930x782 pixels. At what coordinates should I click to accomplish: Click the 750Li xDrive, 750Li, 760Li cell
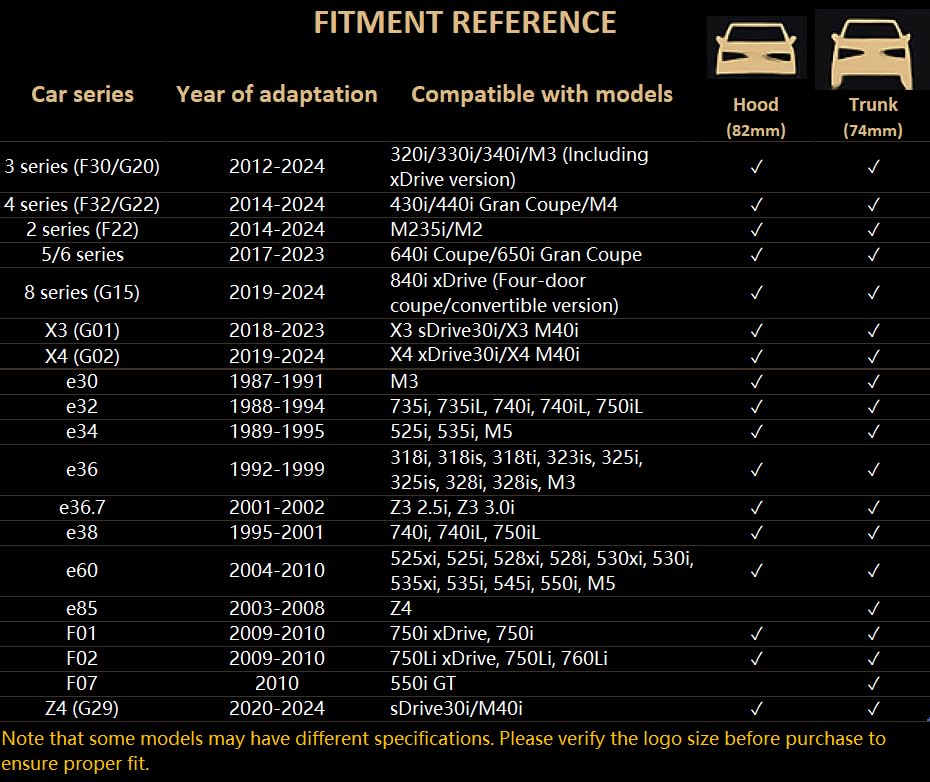(x=499, y=658)
